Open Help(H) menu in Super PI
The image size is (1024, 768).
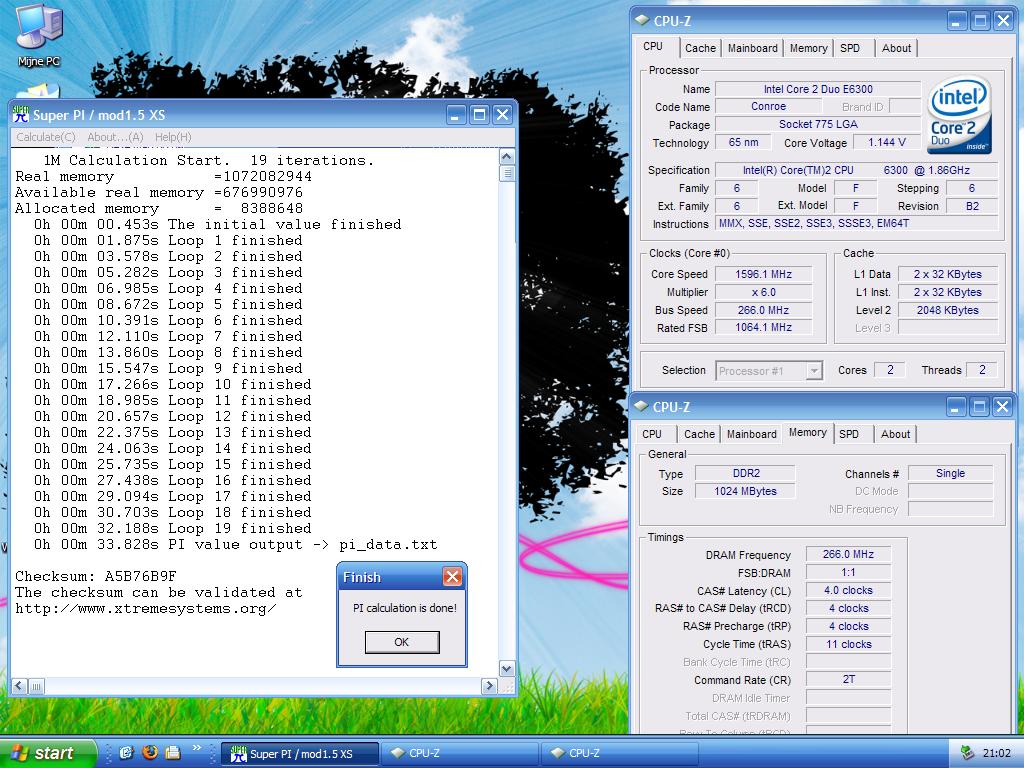point(173,137)
